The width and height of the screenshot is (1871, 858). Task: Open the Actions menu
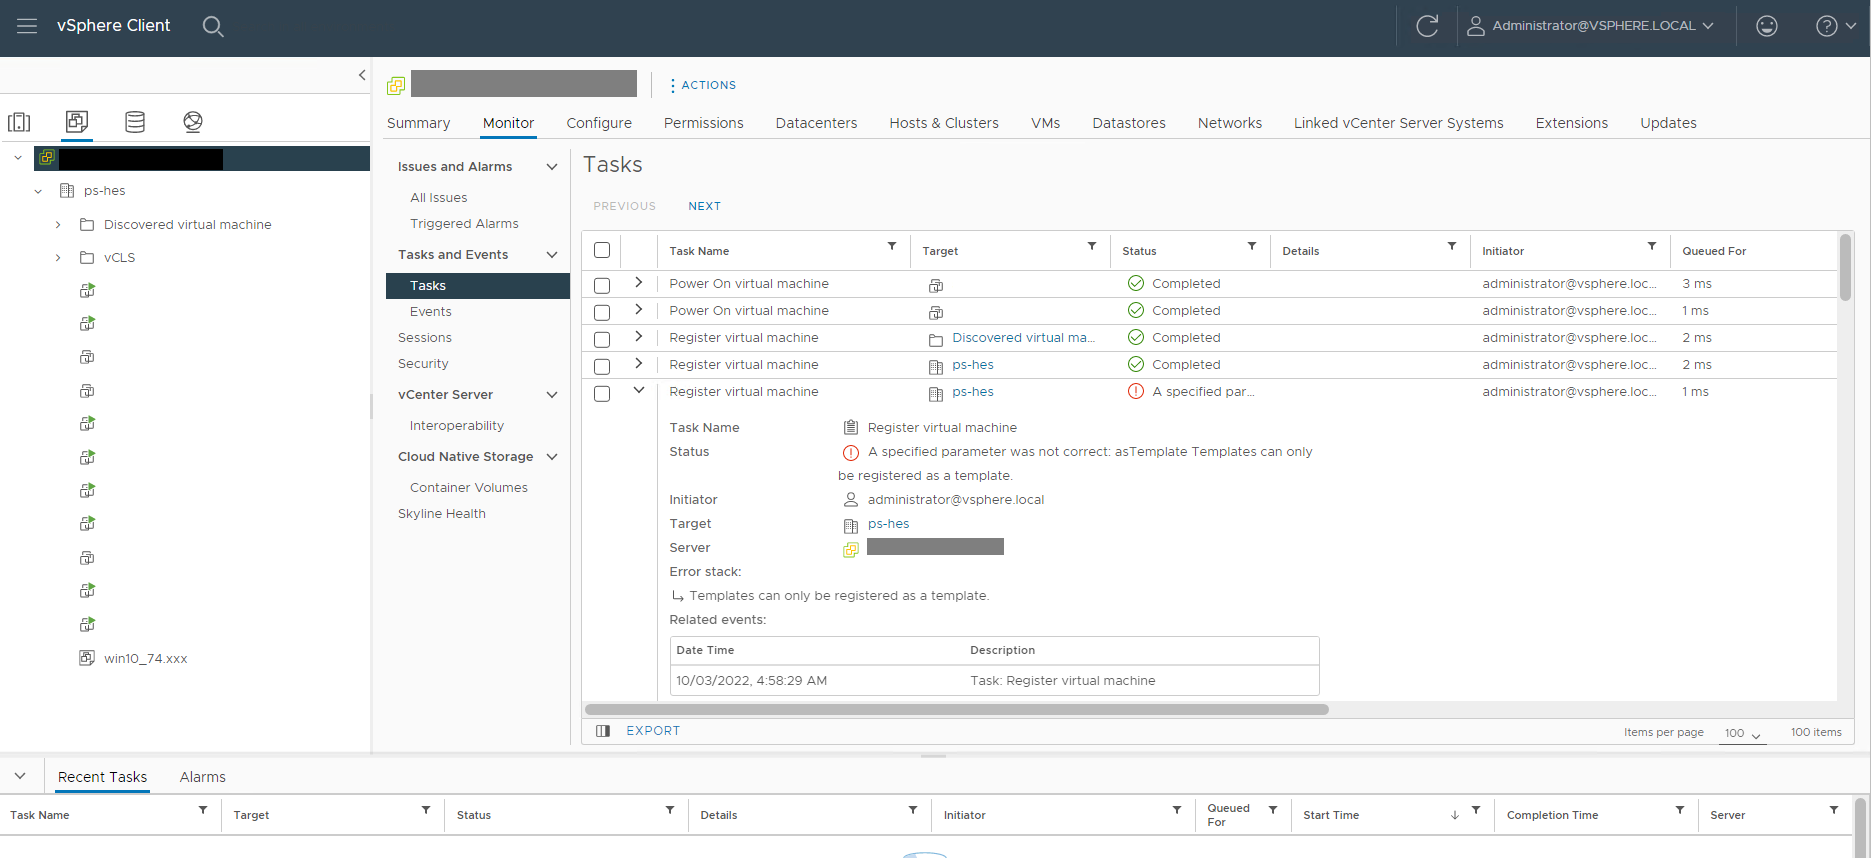tap(703, 86)
